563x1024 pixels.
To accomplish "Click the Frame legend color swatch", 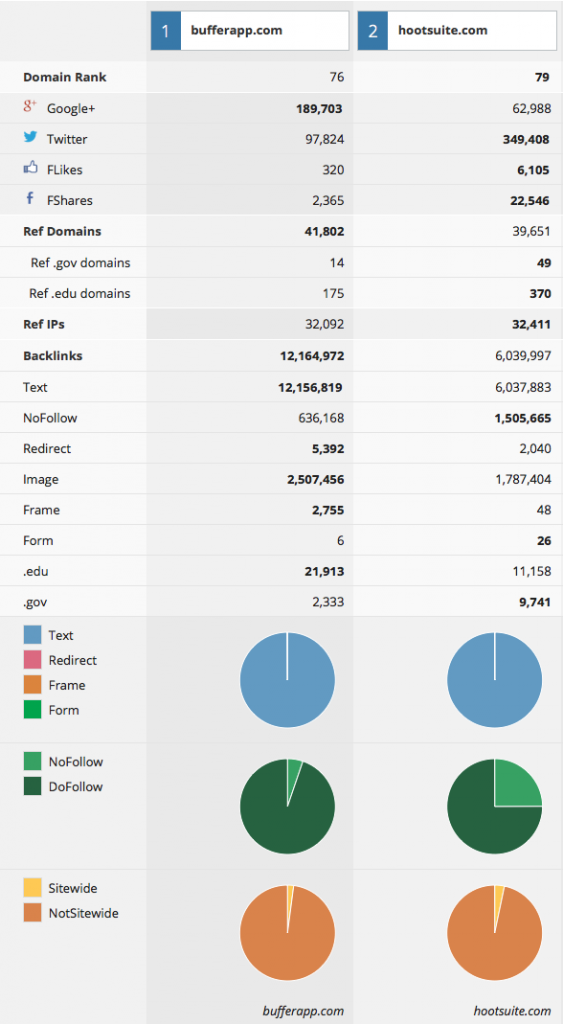I will point(33,684).
